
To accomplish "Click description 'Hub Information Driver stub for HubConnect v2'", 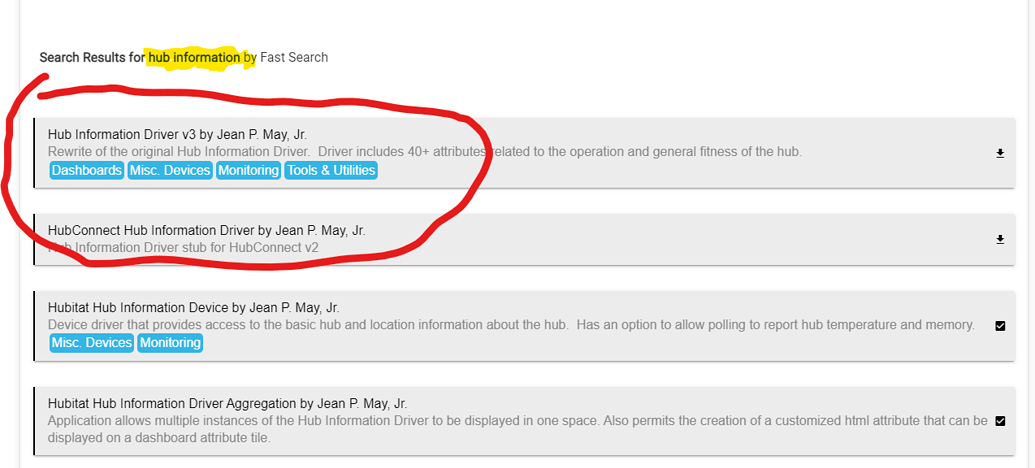I will [x=183, y=248].
